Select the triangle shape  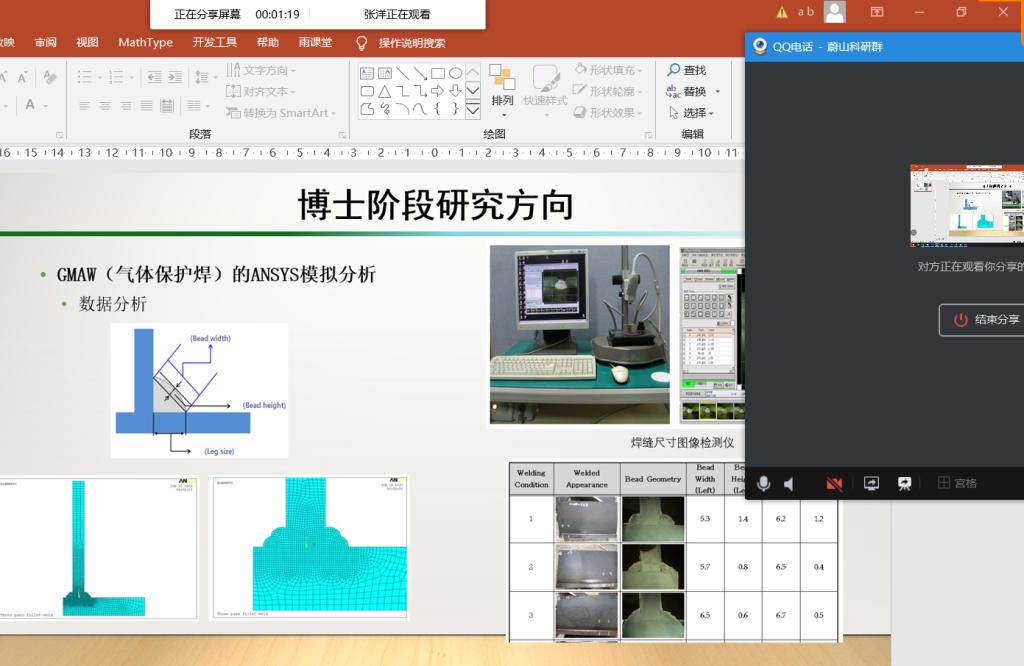coord(385,91)
